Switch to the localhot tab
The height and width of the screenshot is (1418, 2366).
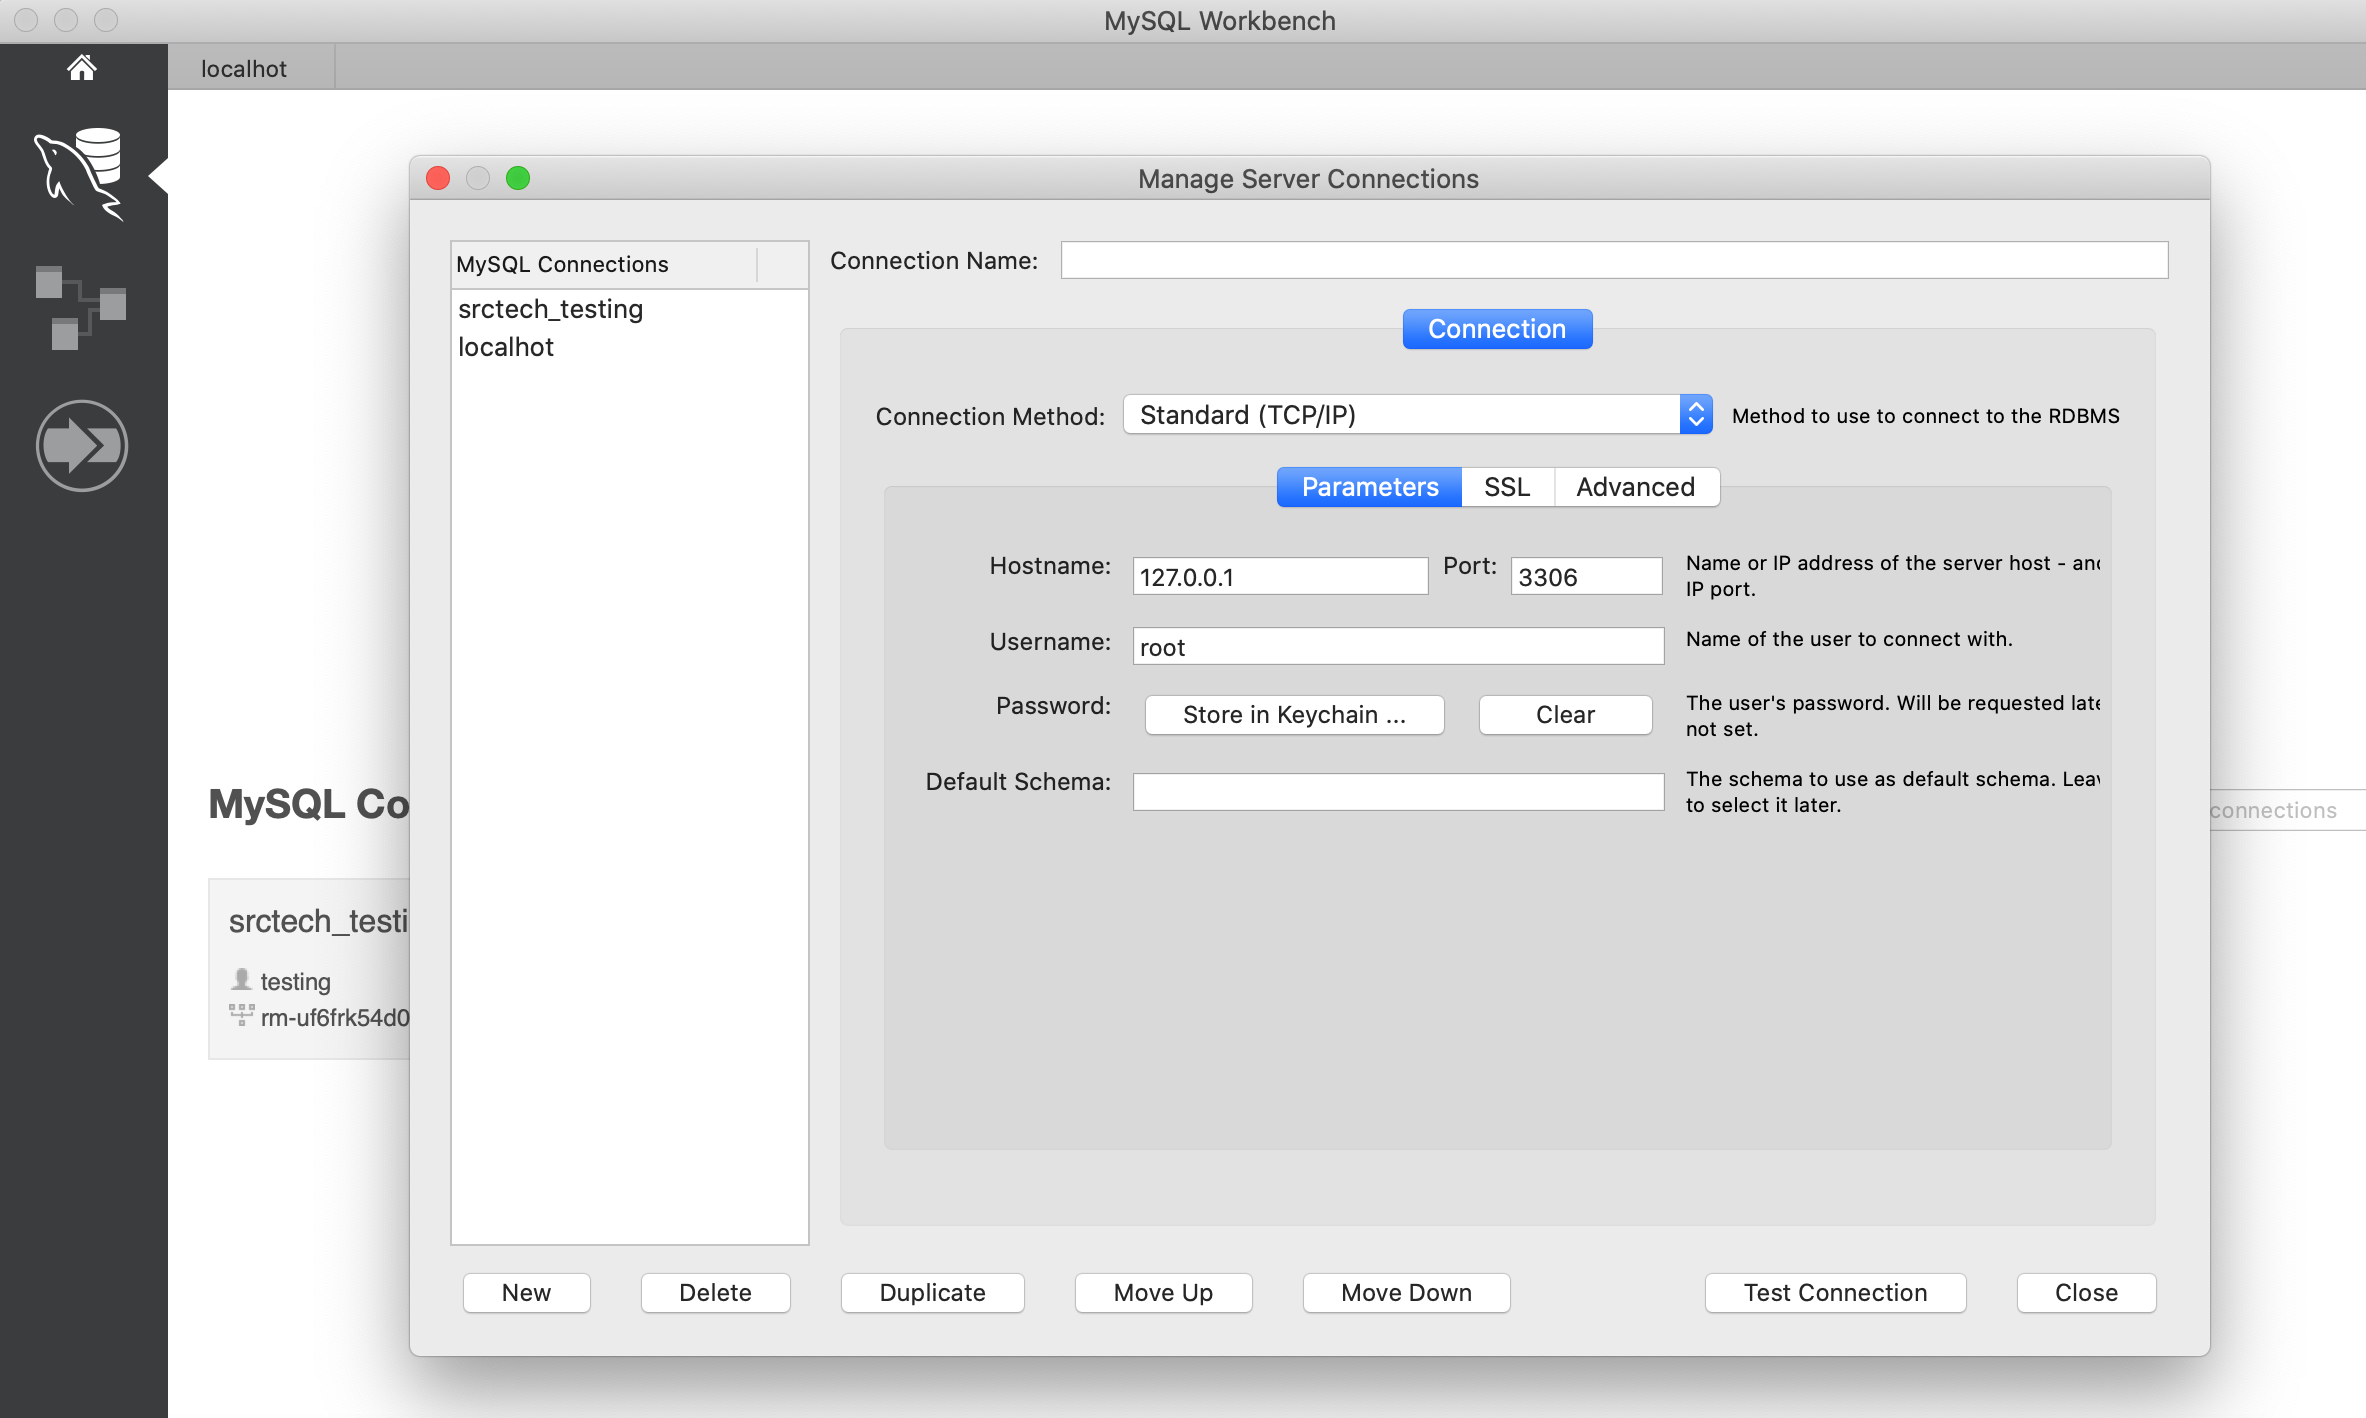click(x=244, y=69)
